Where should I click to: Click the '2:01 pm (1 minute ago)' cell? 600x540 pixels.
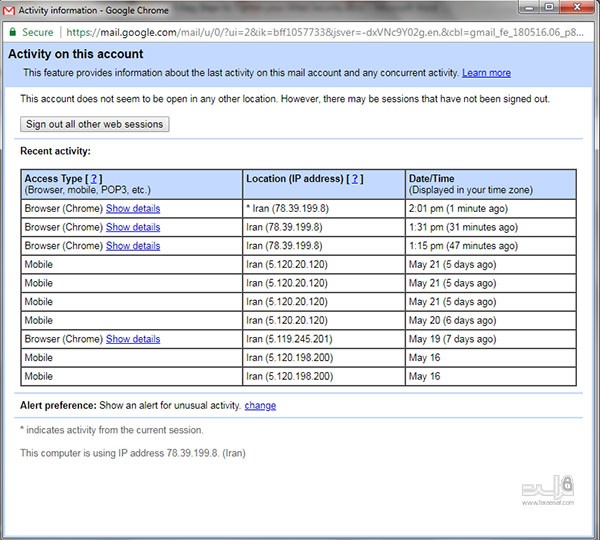[x=491, y=209]
